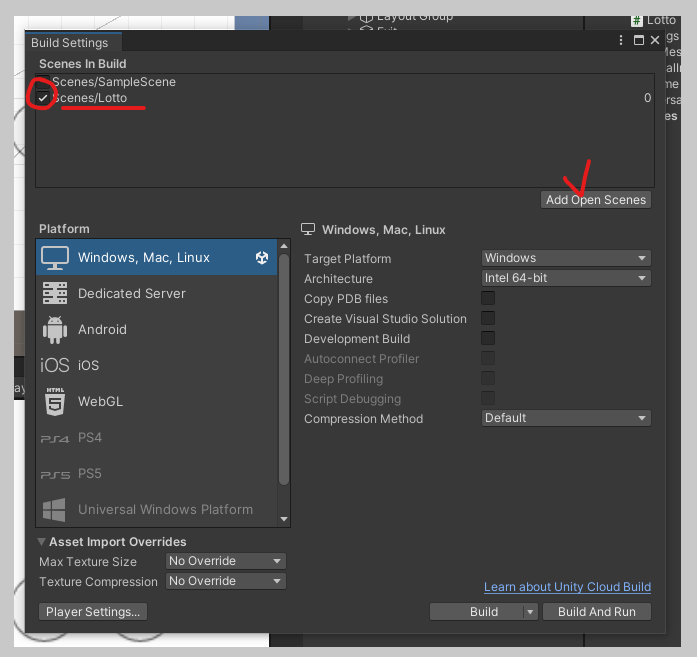Click the monitor icon beside platform heading
The image size is (697, 657).
(x=308, y=229)
